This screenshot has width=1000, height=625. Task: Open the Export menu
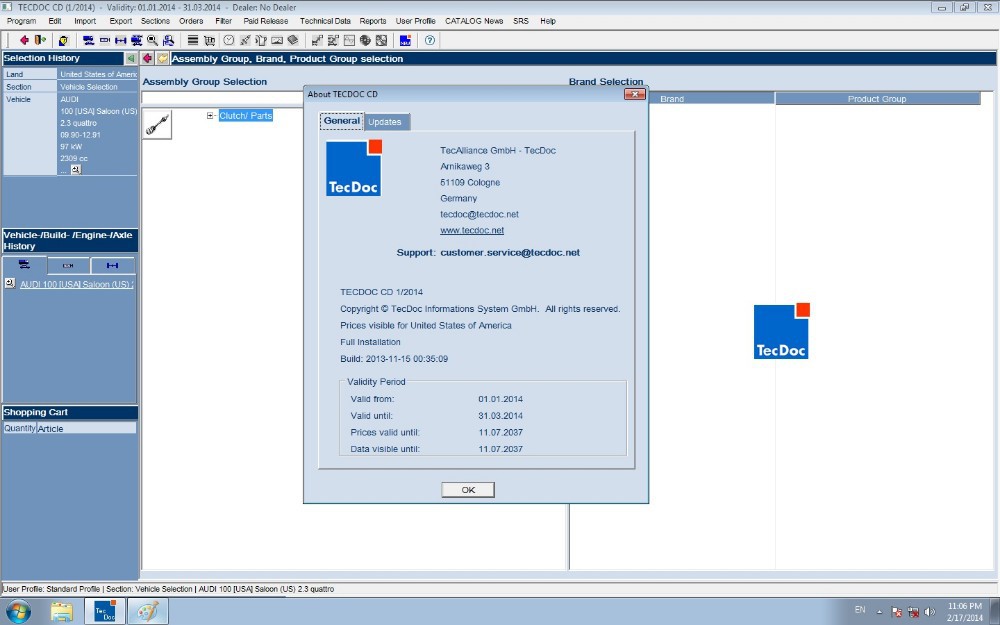(121, 21)
